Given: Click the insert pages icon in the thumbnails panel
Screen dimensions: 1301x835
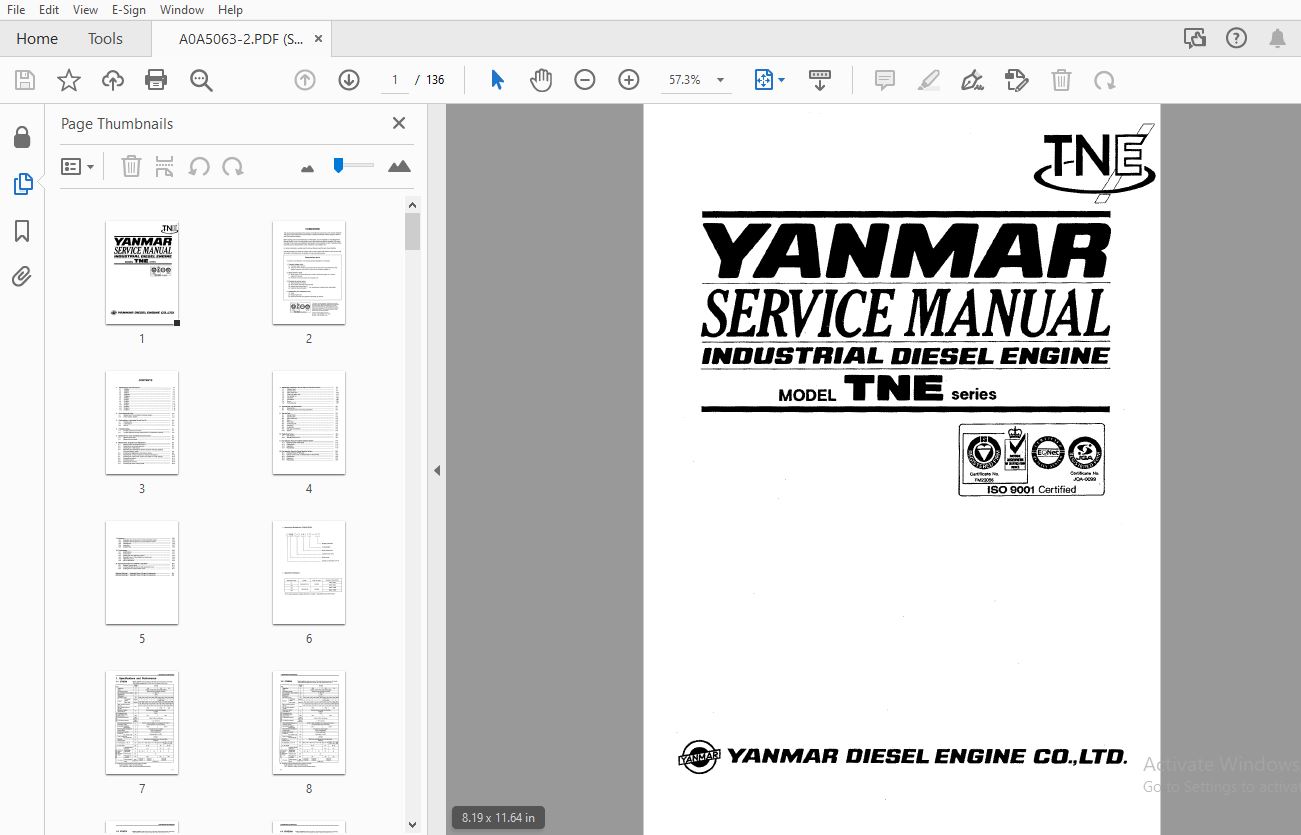Looking at the screenshot, I should coord(165,167).
